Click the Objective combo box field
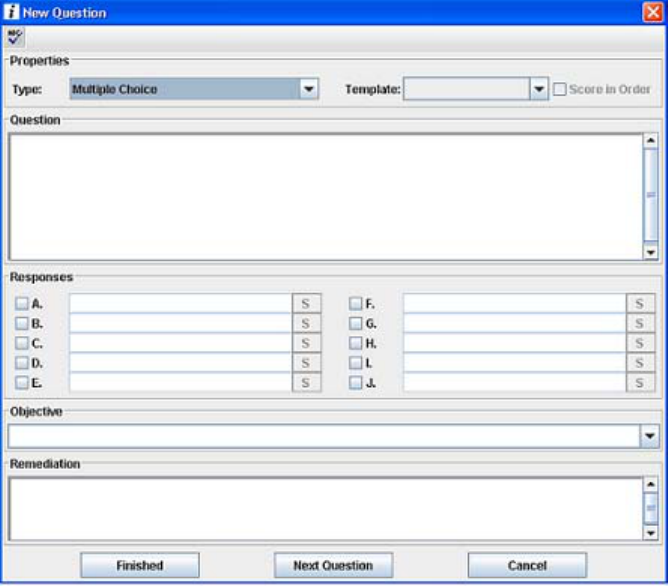This screenshot has height=586, width=668. (324, 436)
